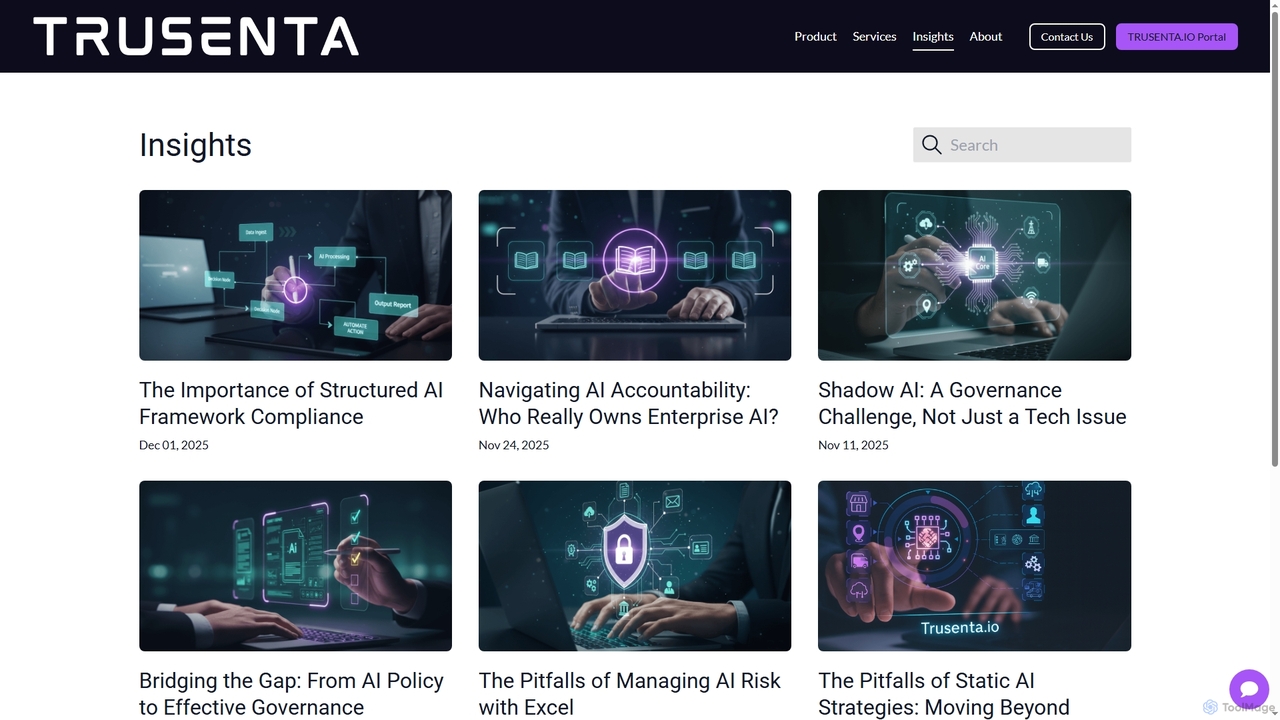Screen dimensions: 1280x720
Task: Click title The Importance of Structured AI Framework
Action: pyautogui.click(x=291, y=403)
